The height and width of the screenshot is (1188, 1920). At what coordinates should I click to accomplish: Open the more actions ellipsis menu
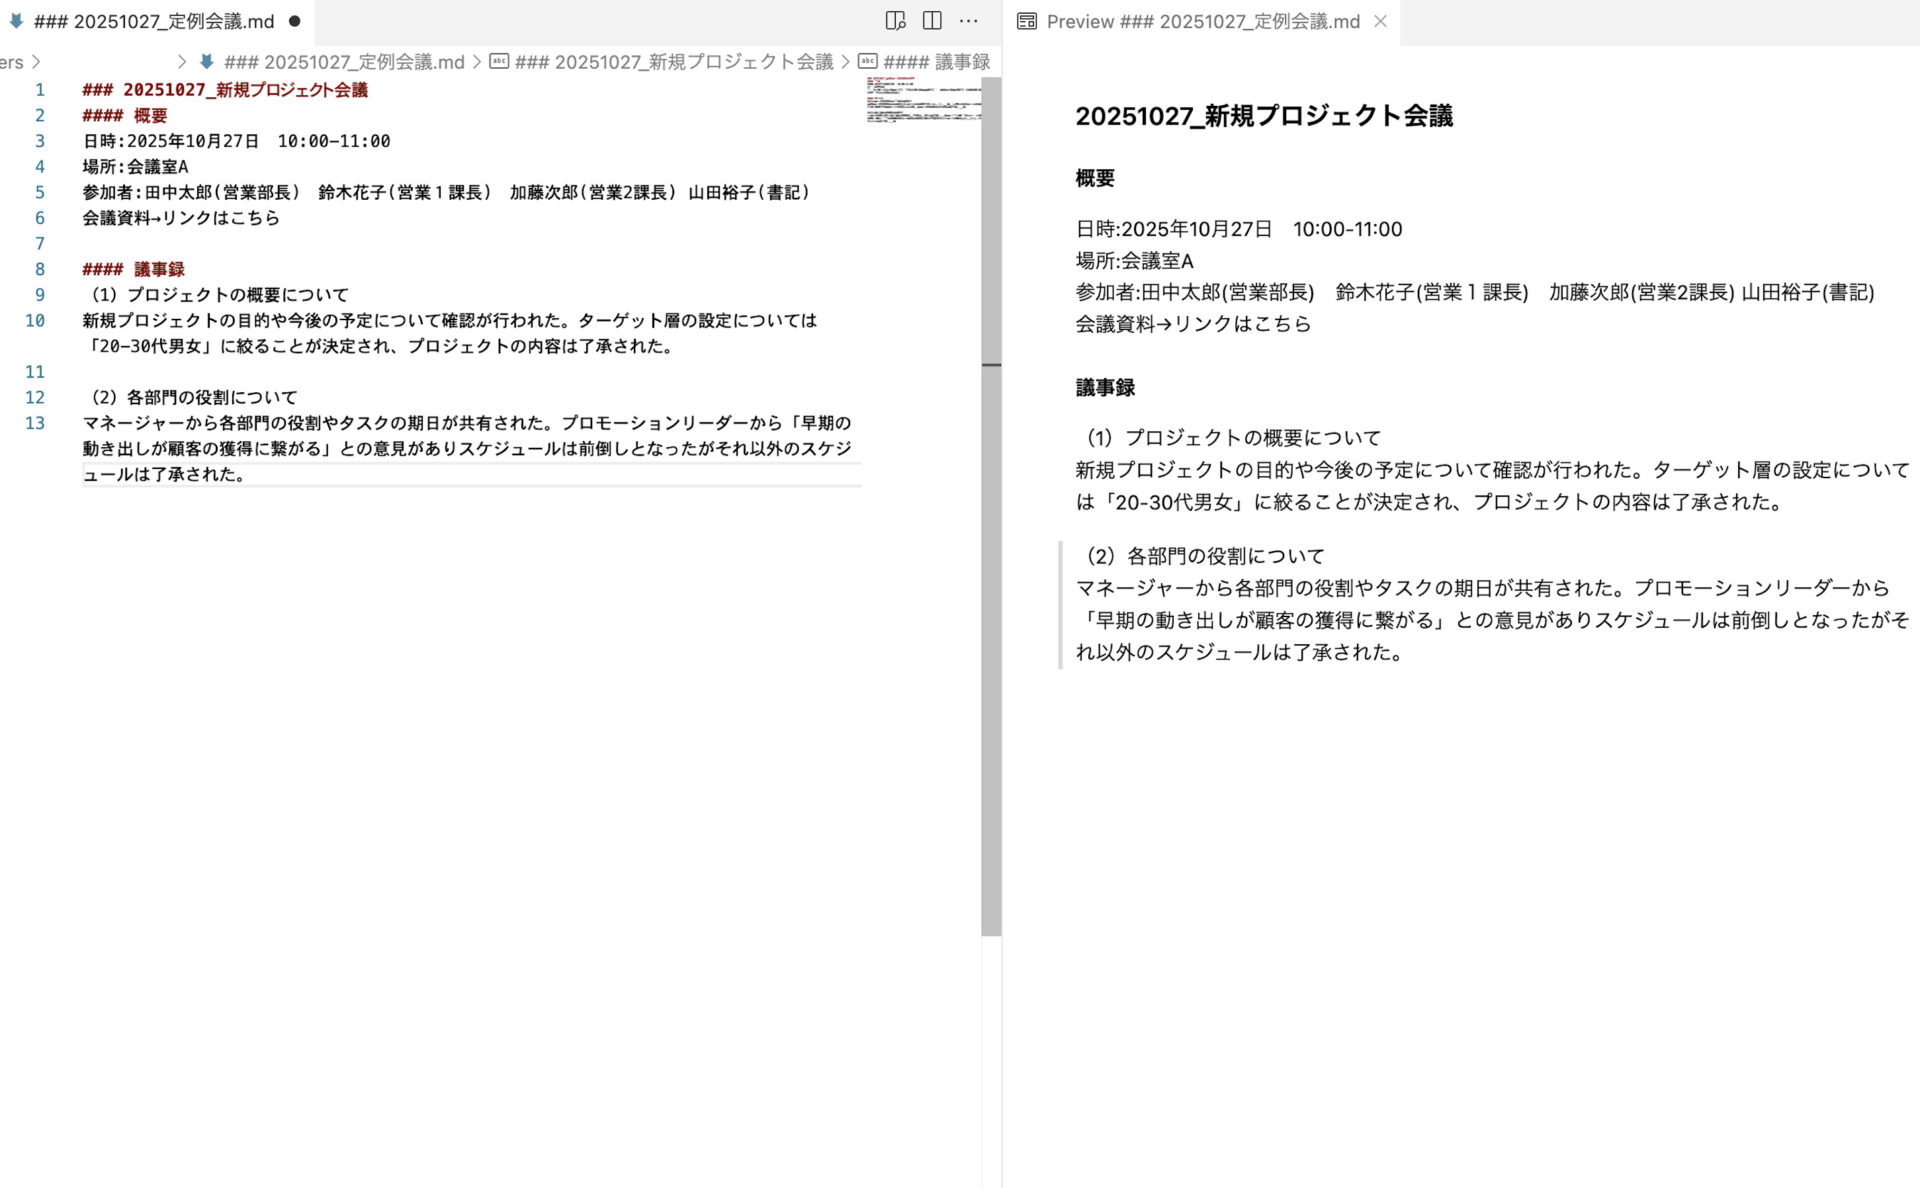click(967, 20)
